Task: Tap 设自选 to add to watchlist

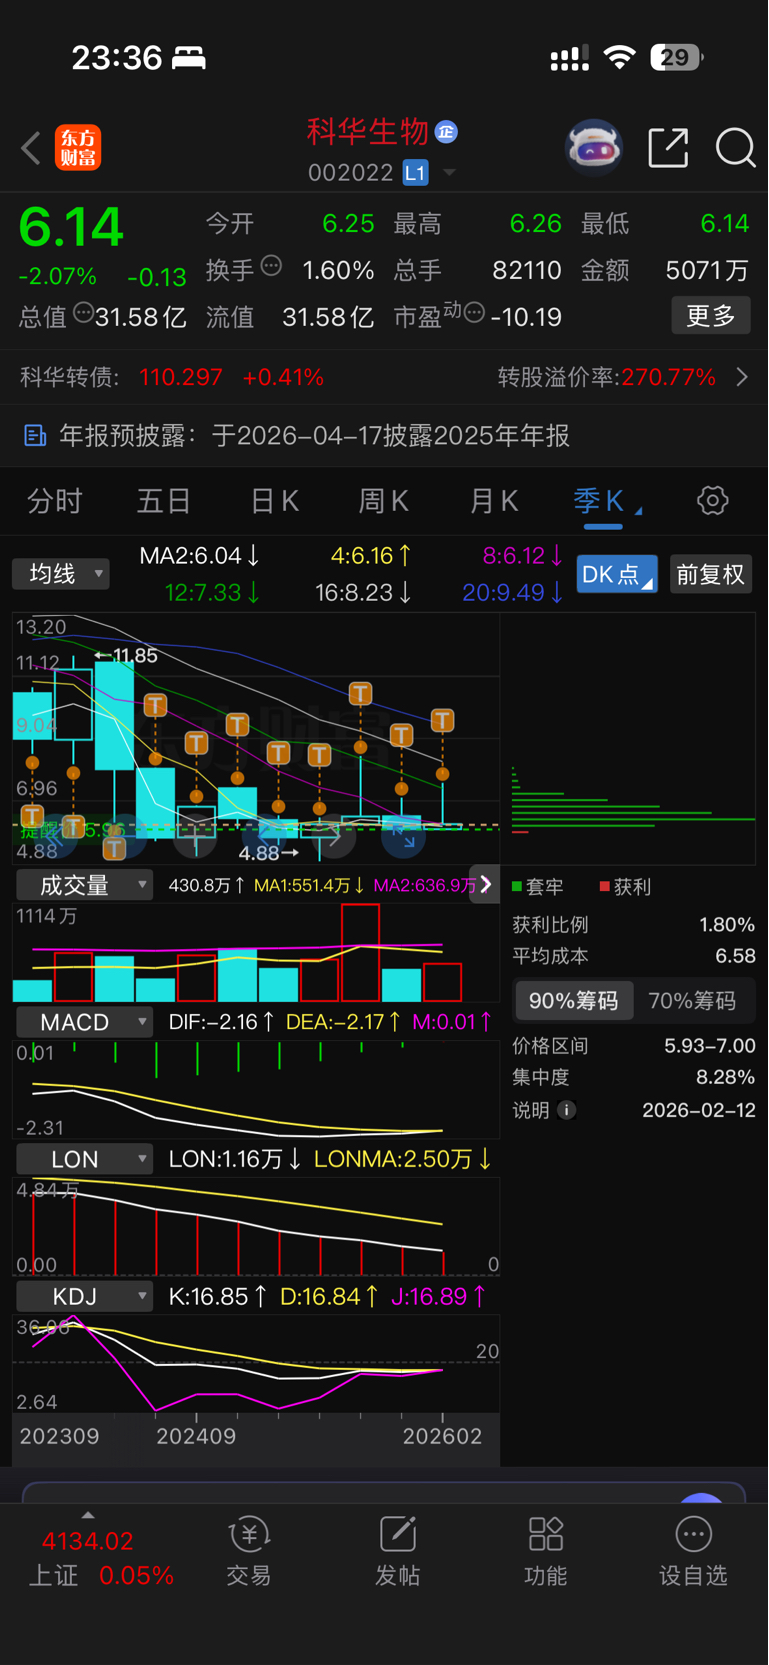Action: tap(693, 1552)
